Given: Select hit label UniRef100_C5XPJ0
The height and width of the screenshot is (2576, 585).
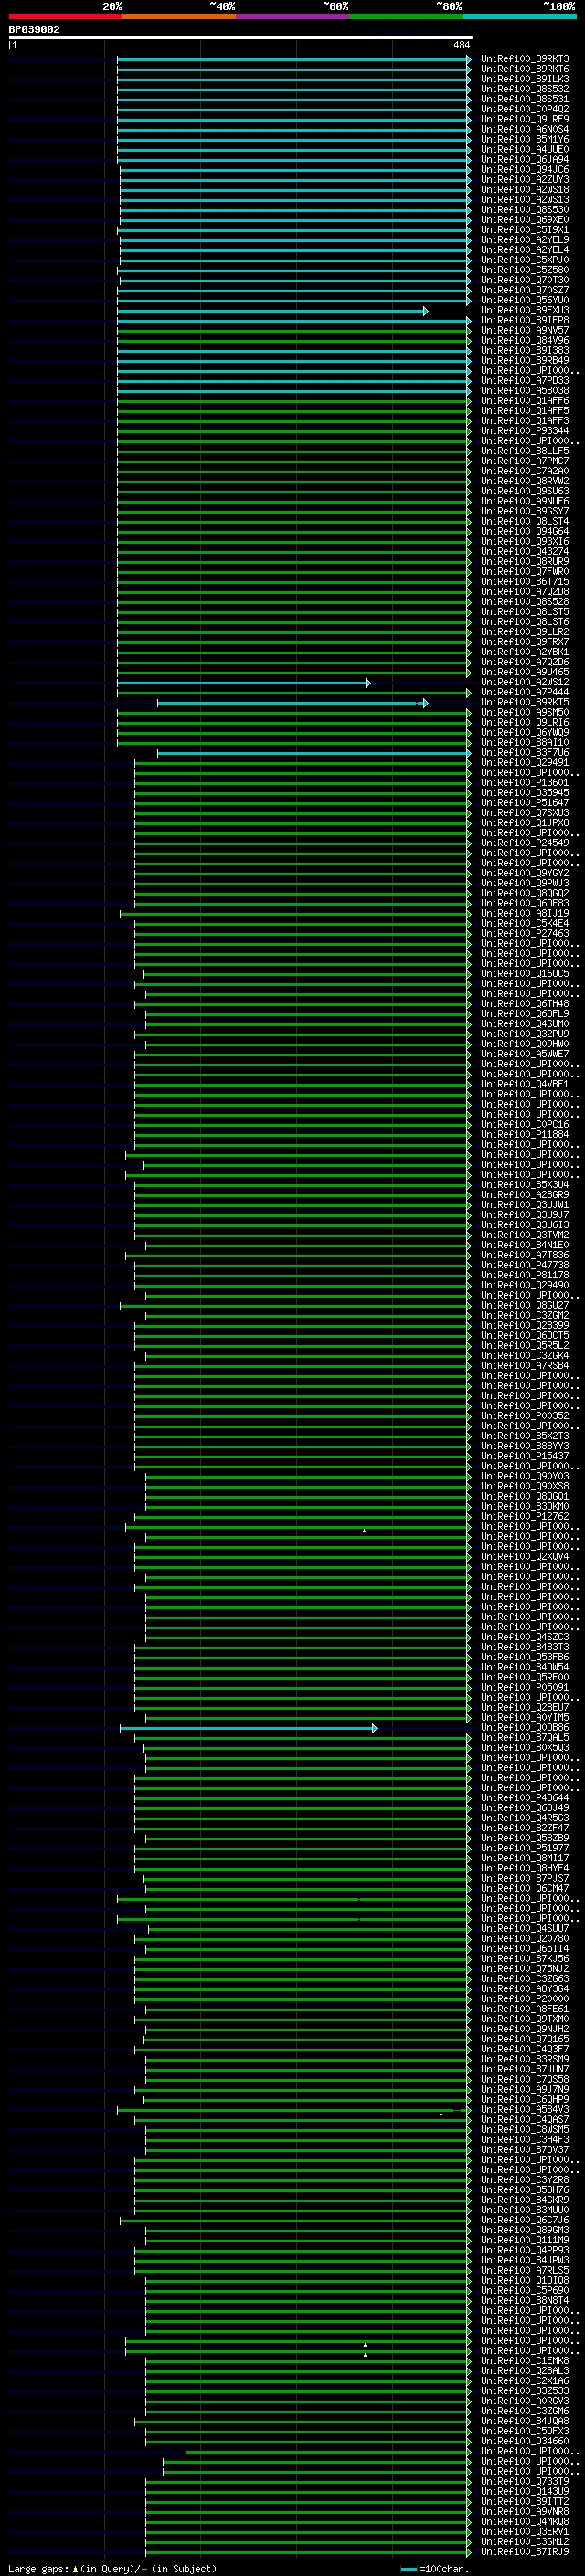Looking at the screenshot, I should click(x=525, y=260).
